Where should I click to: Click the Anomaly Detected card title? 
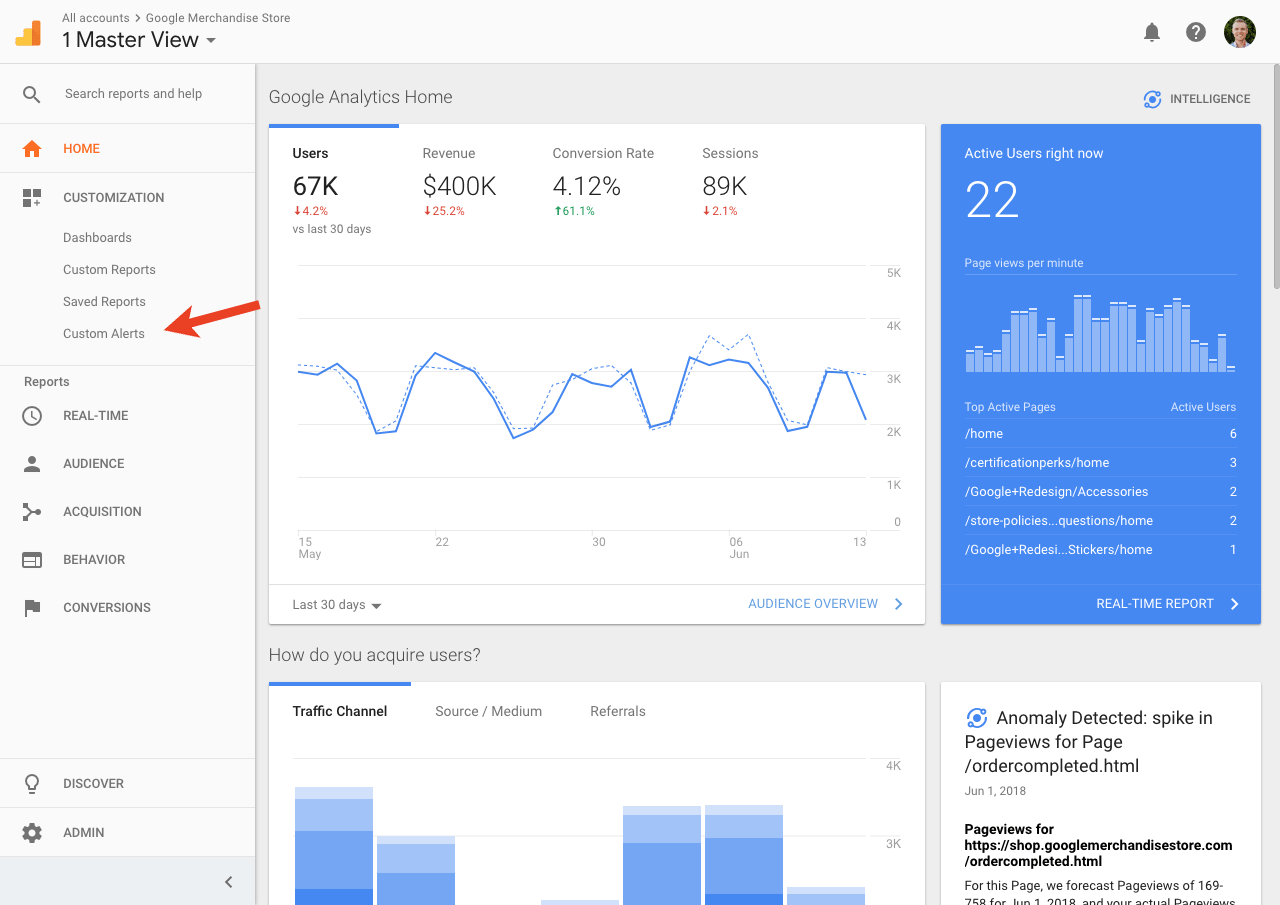(1089, 742)
